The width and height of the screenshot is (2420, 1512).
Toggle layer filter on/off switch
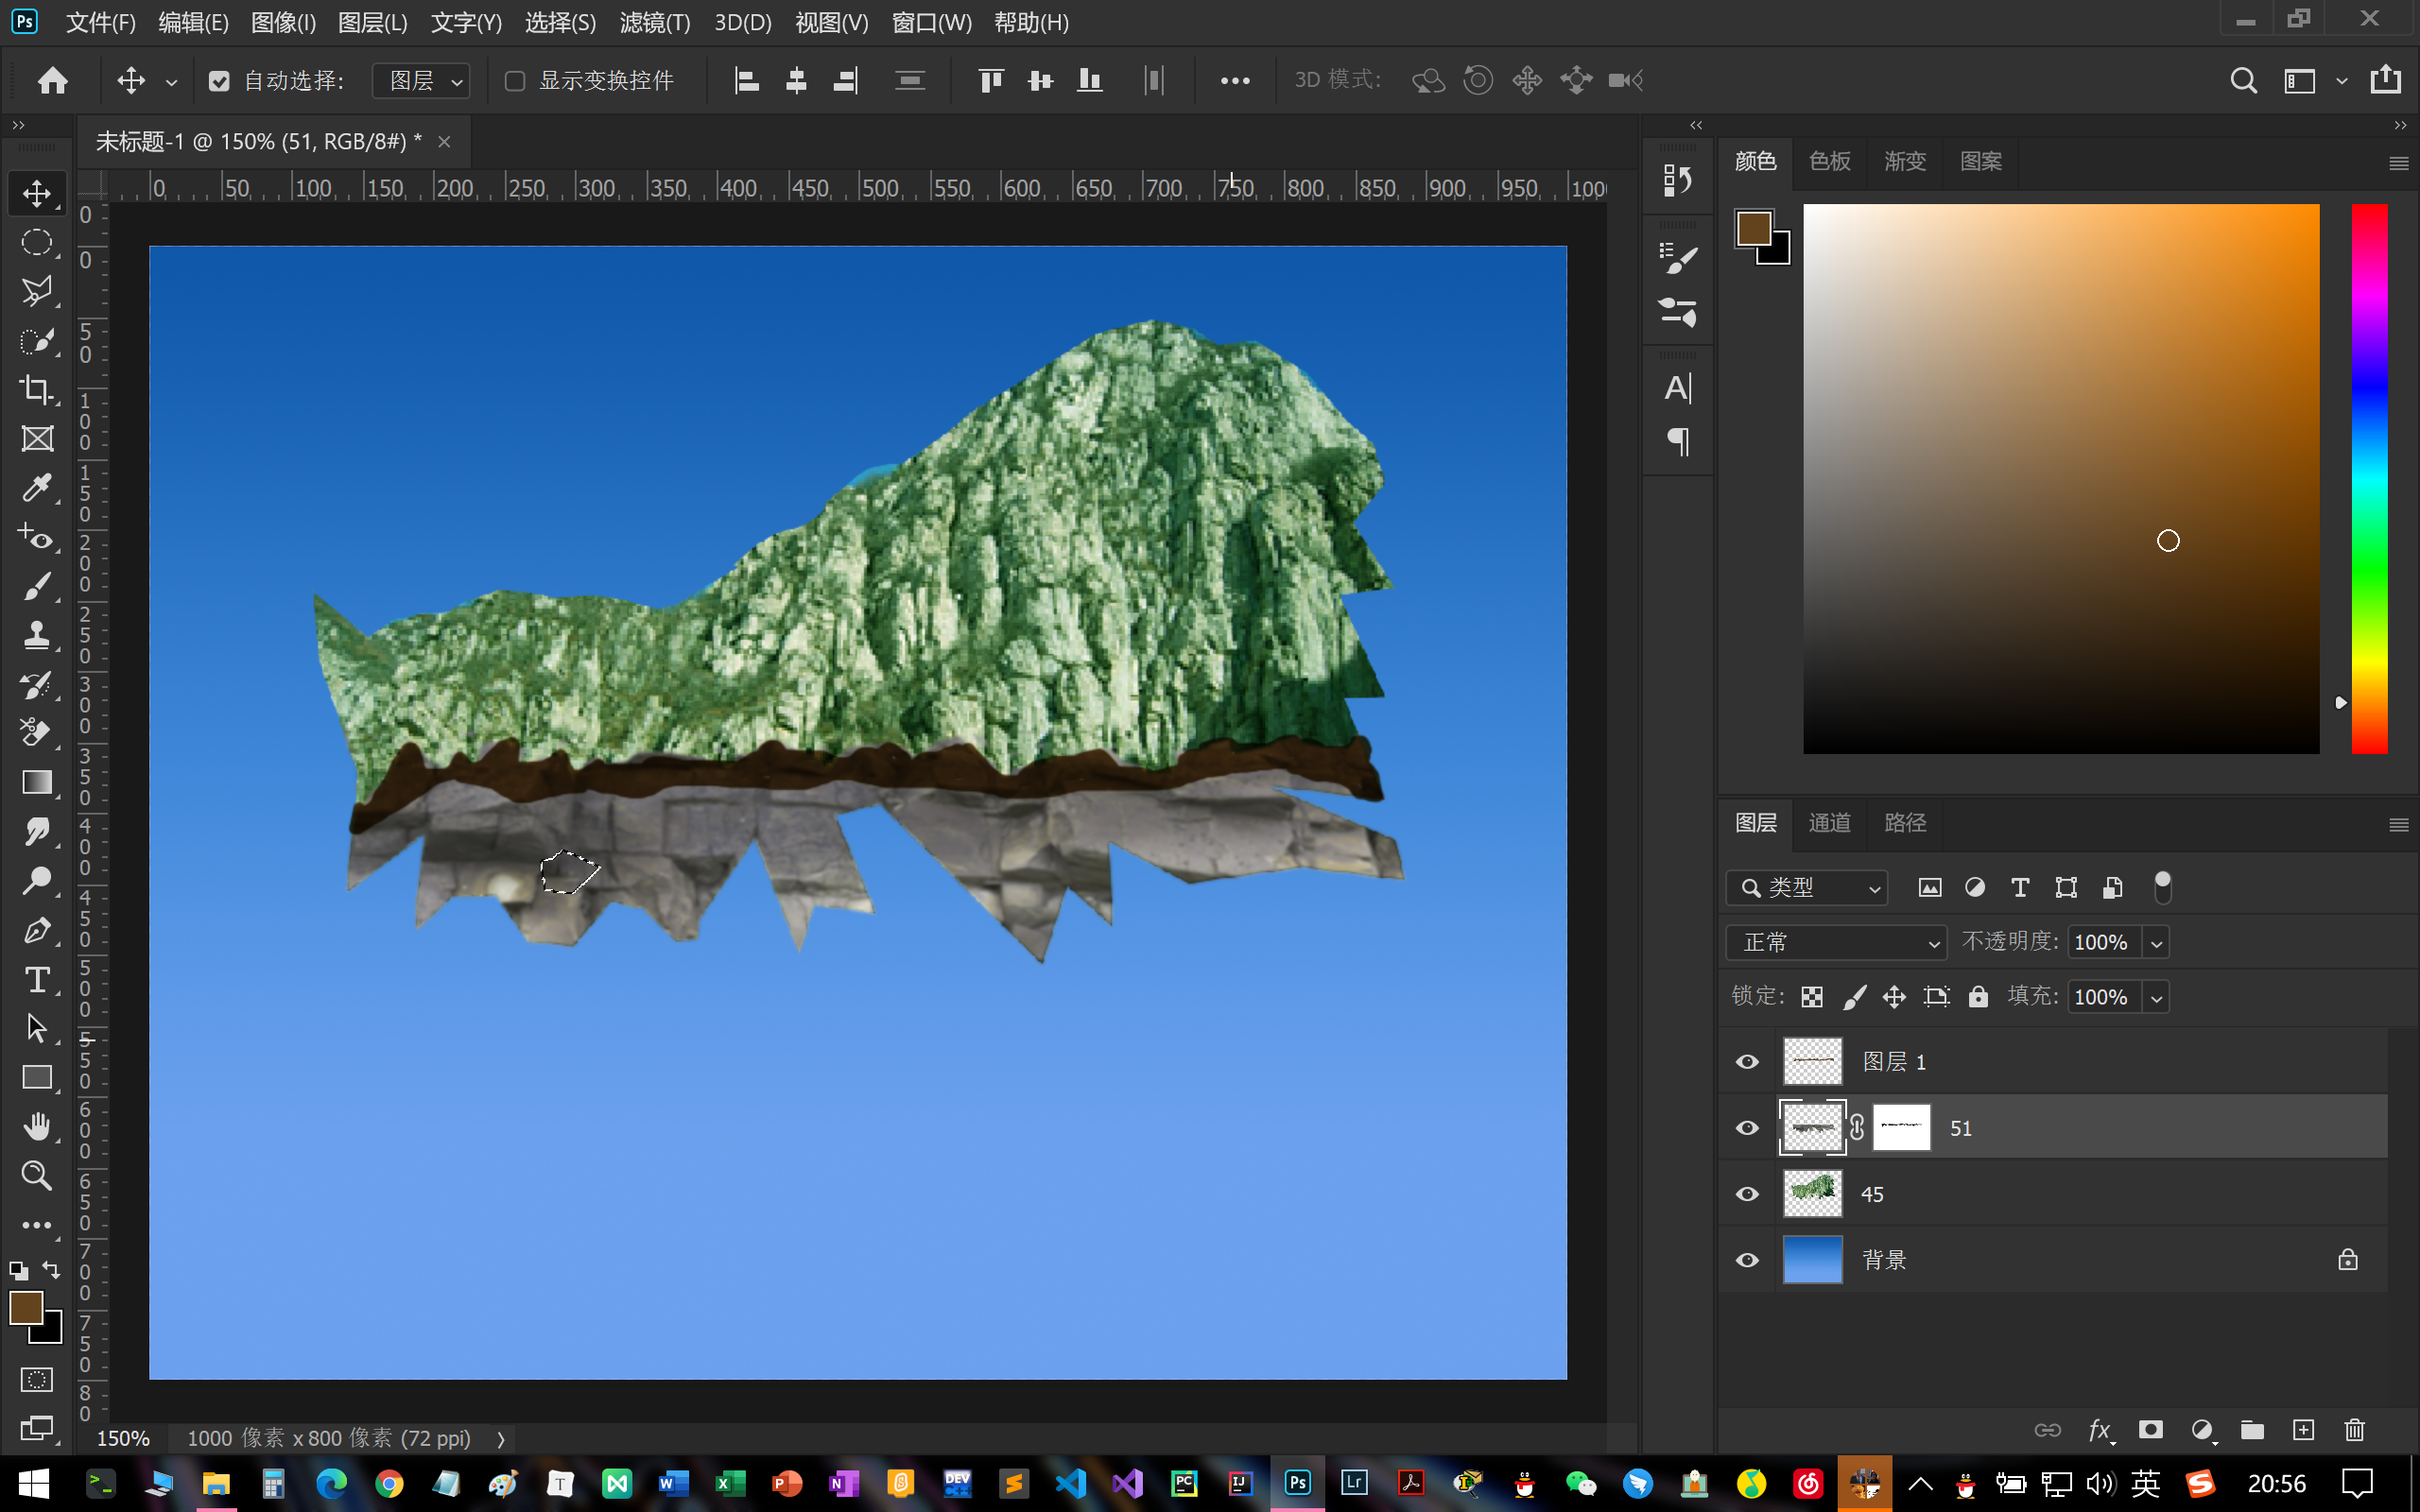[2162, 887]
